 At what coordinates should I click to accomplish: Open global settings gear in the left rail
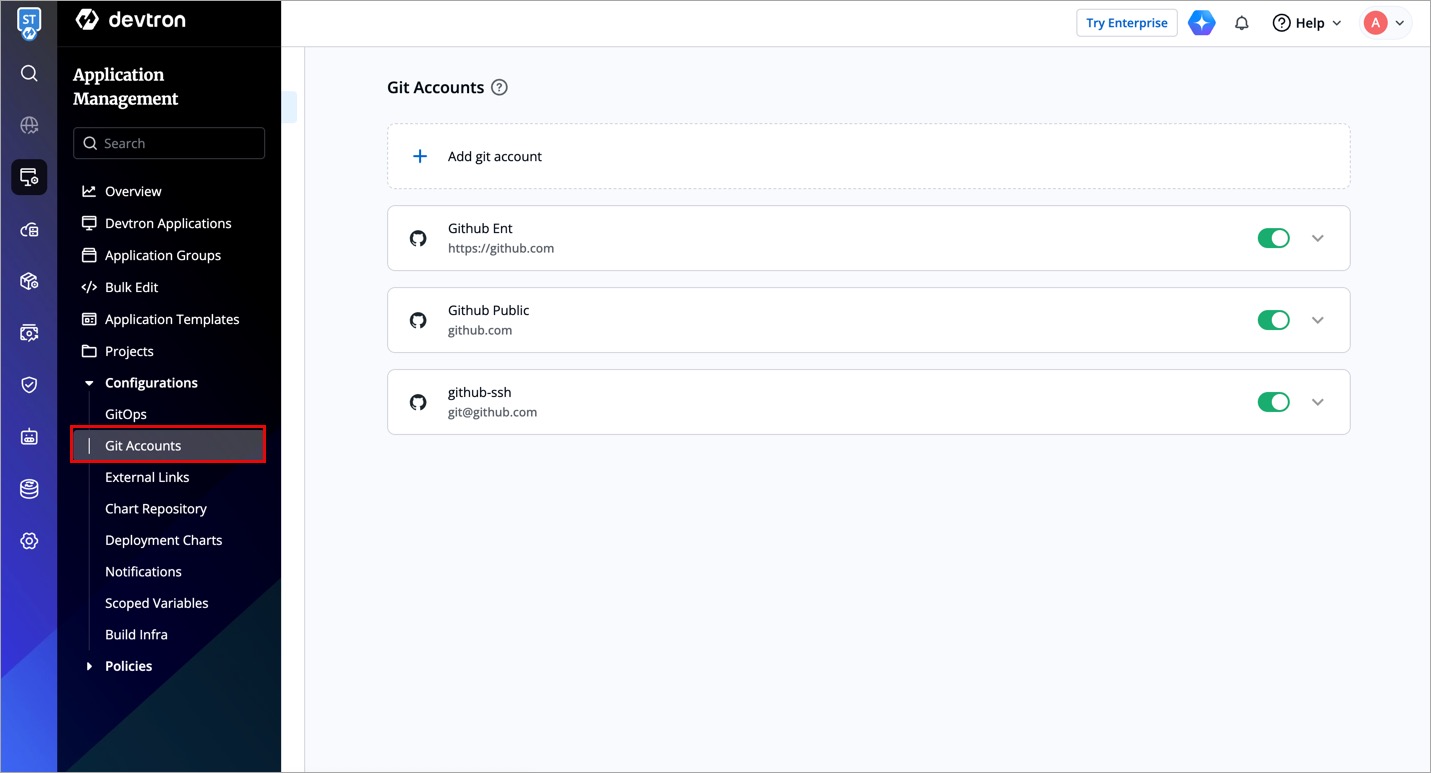click(x=29, y=541)
